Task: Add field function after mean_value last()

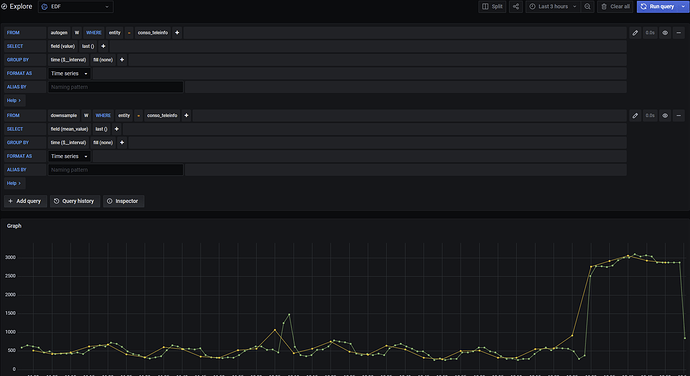Action: pyautogui.click(x=117, y=129)
